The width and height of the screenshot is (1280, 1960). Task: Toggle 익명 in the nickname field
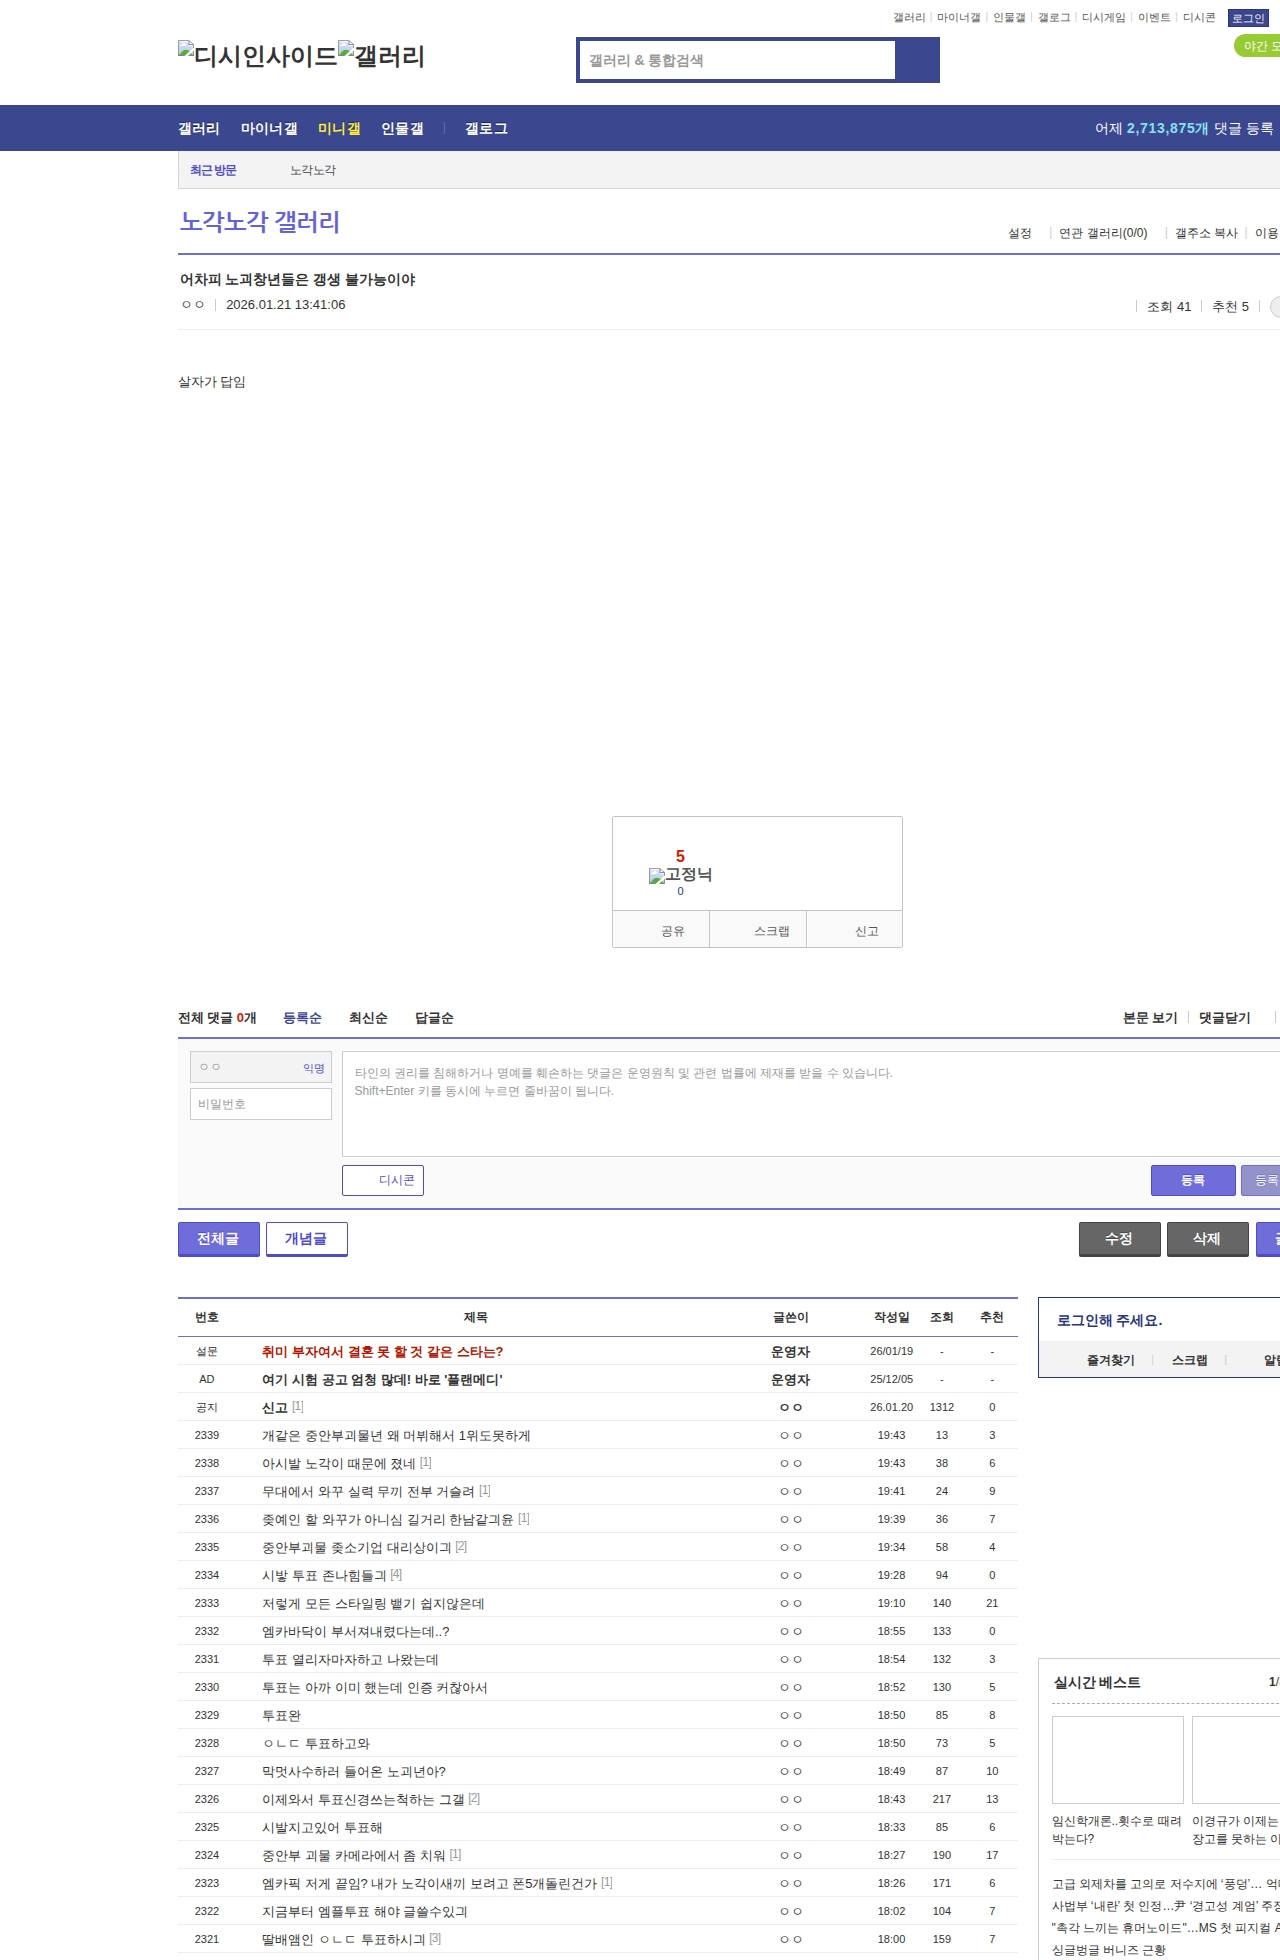tap(313, 1068)
